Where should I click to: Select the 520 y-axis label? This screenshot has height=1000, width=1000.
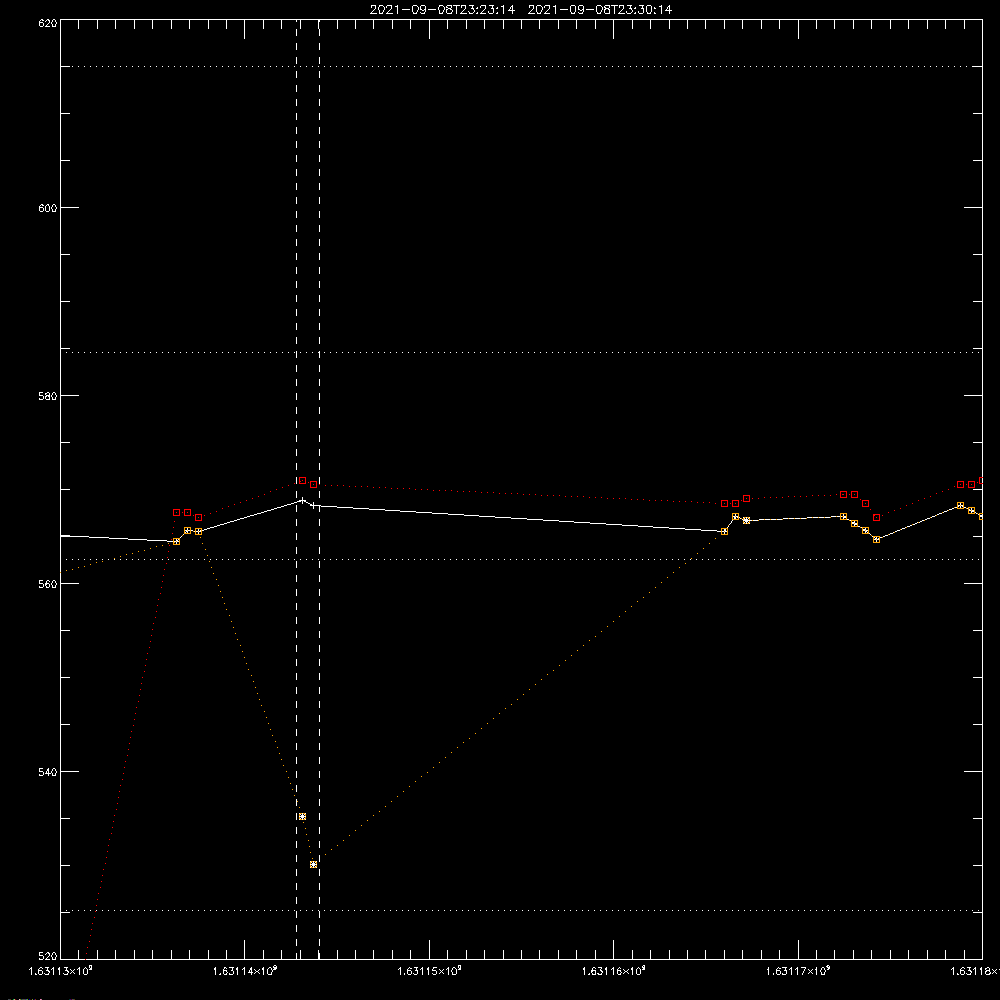(x=48, y=957)
